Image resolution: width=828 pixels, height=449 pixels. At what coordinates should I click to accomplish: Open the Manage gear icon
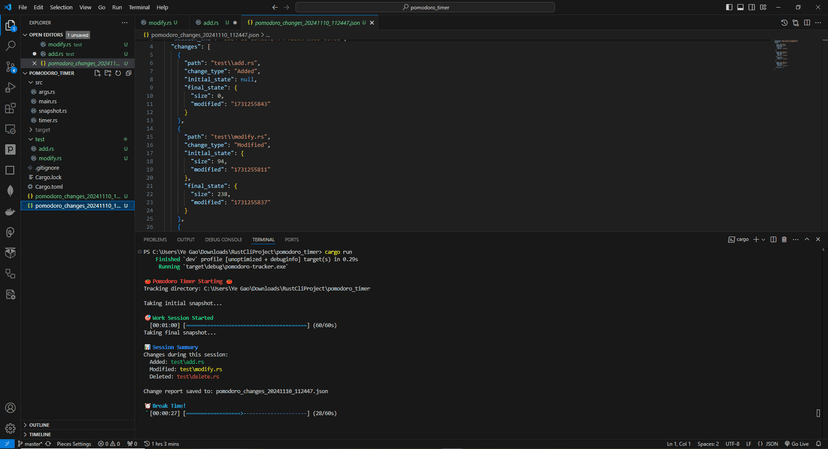pyautogui.click(x=11, y=426)
